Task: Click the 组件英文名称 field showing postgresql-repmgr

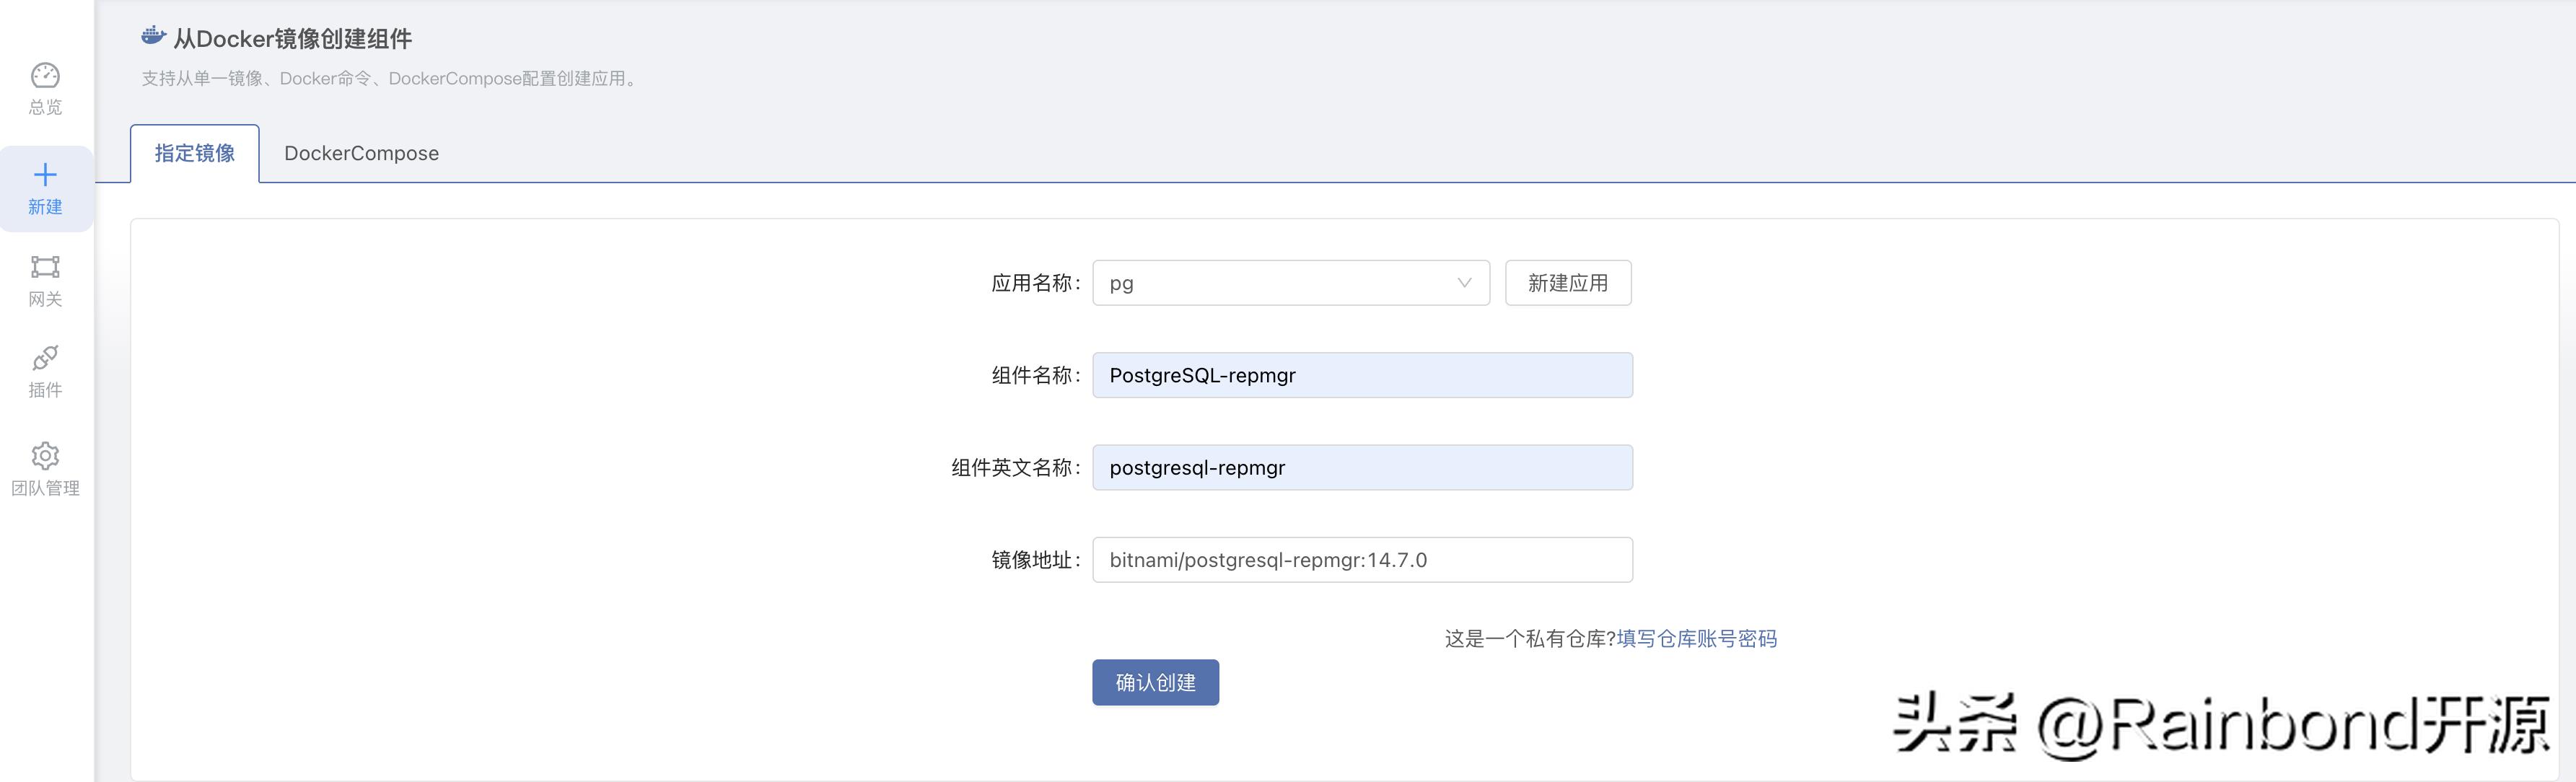Action: tap(1362, 467)
